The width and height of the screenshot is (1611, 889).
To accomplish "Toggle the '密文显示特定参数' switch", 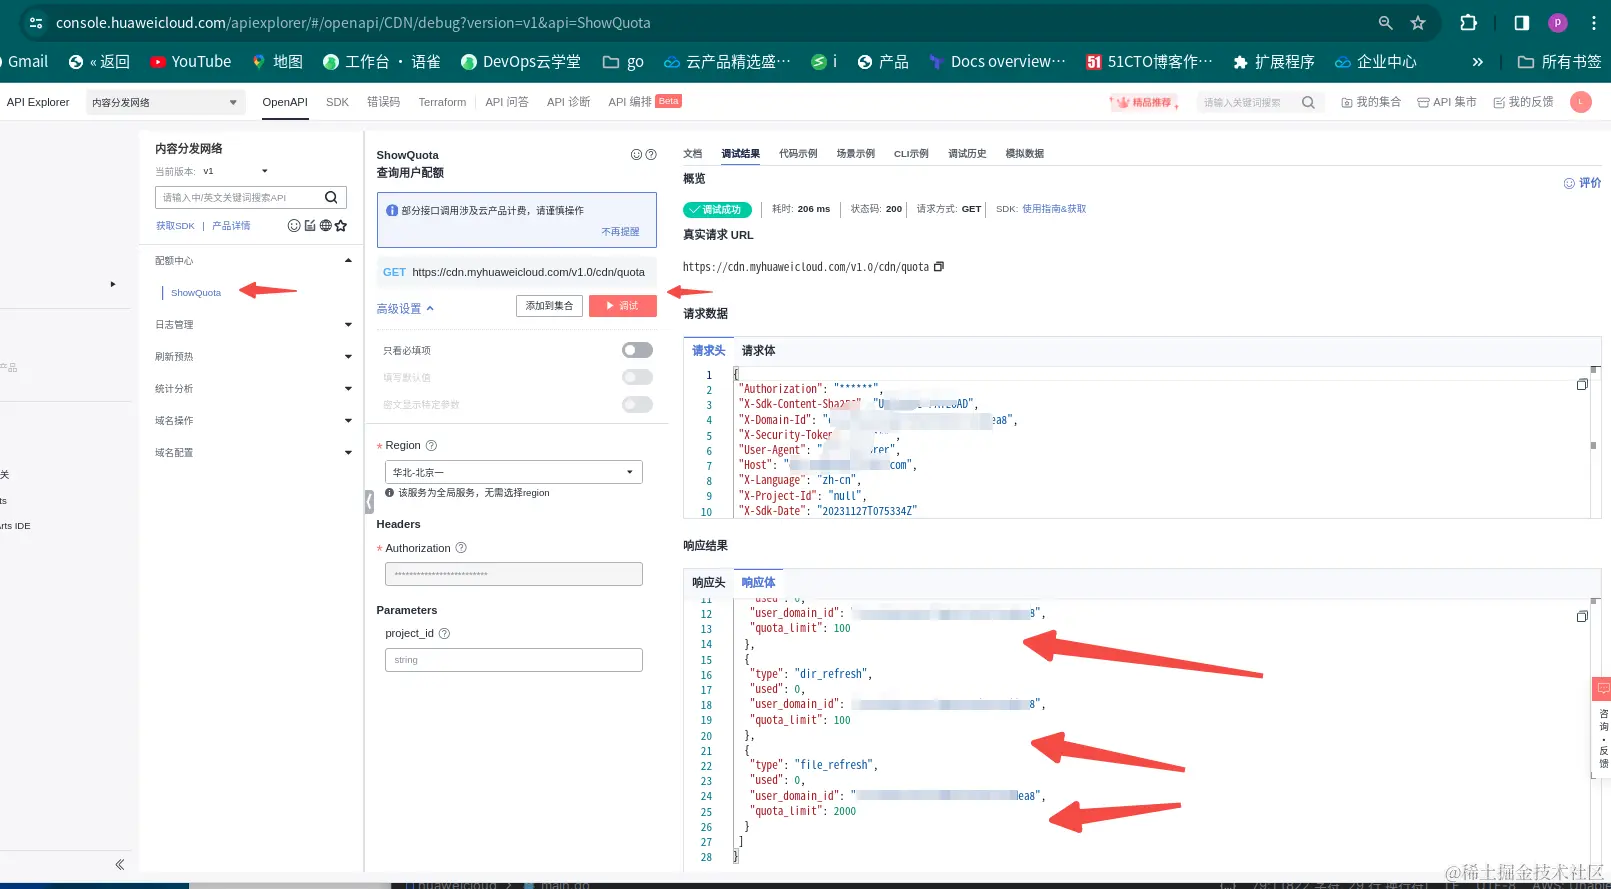I will click(x=637, y=404).
